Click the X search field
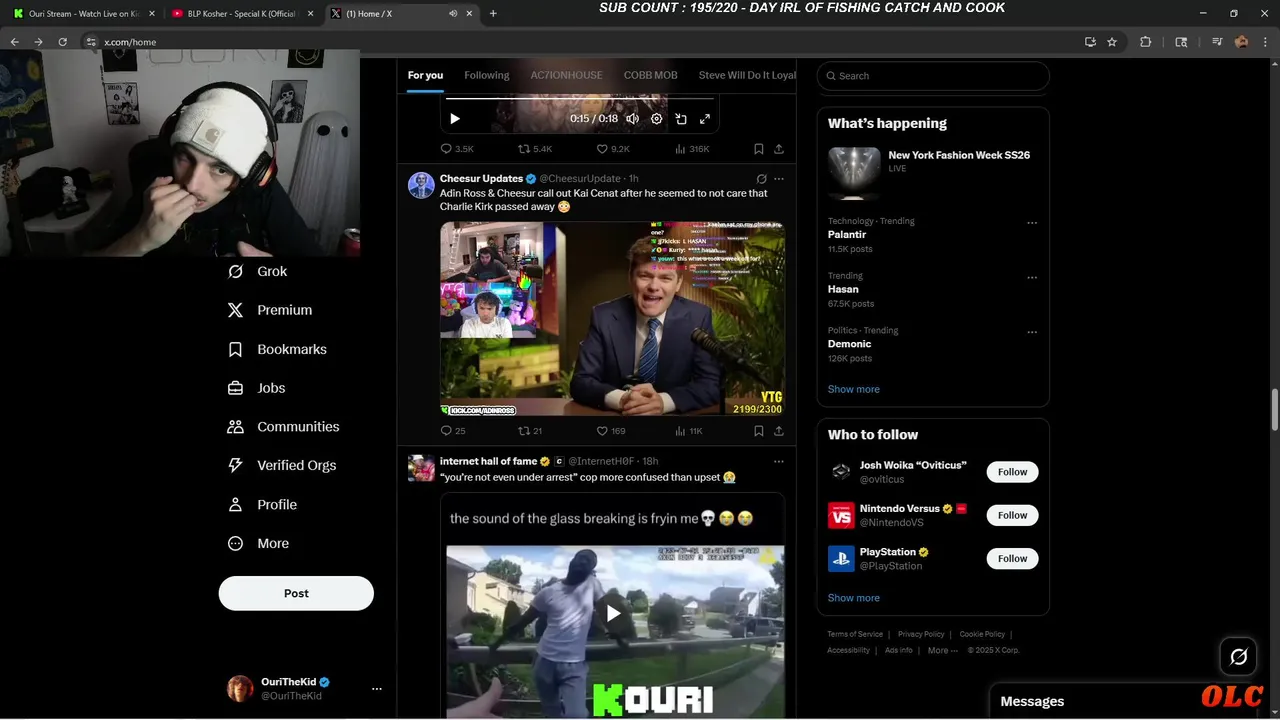 pyautogui.click(x=933, y=76)
